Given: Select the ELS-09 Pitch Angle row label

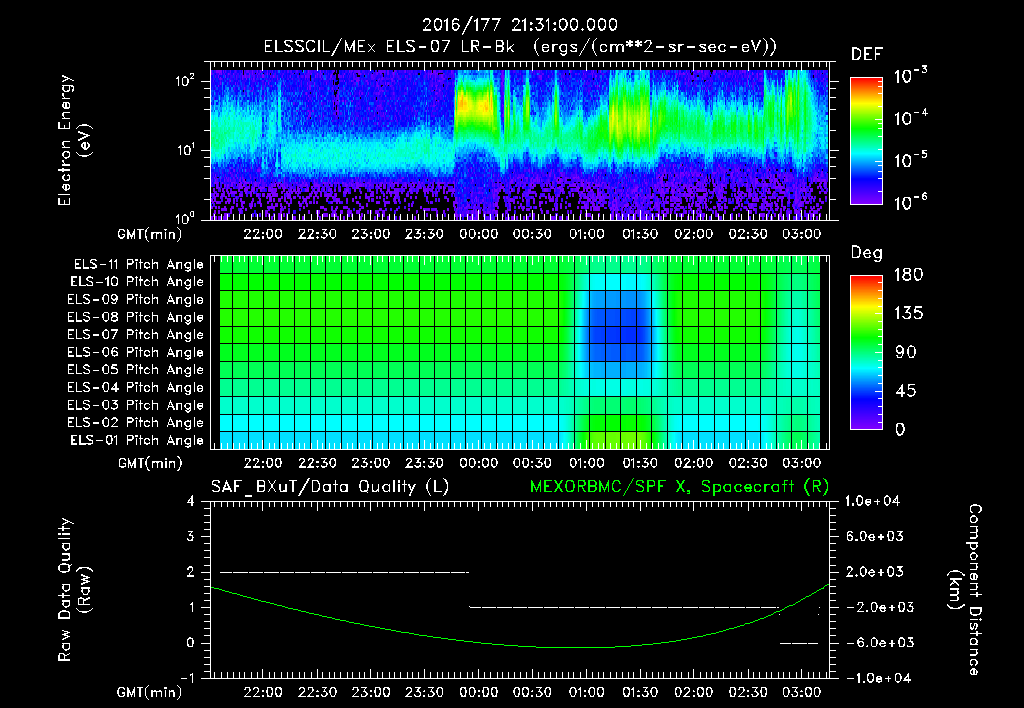Looking at the screenshot, I should 136,300.
